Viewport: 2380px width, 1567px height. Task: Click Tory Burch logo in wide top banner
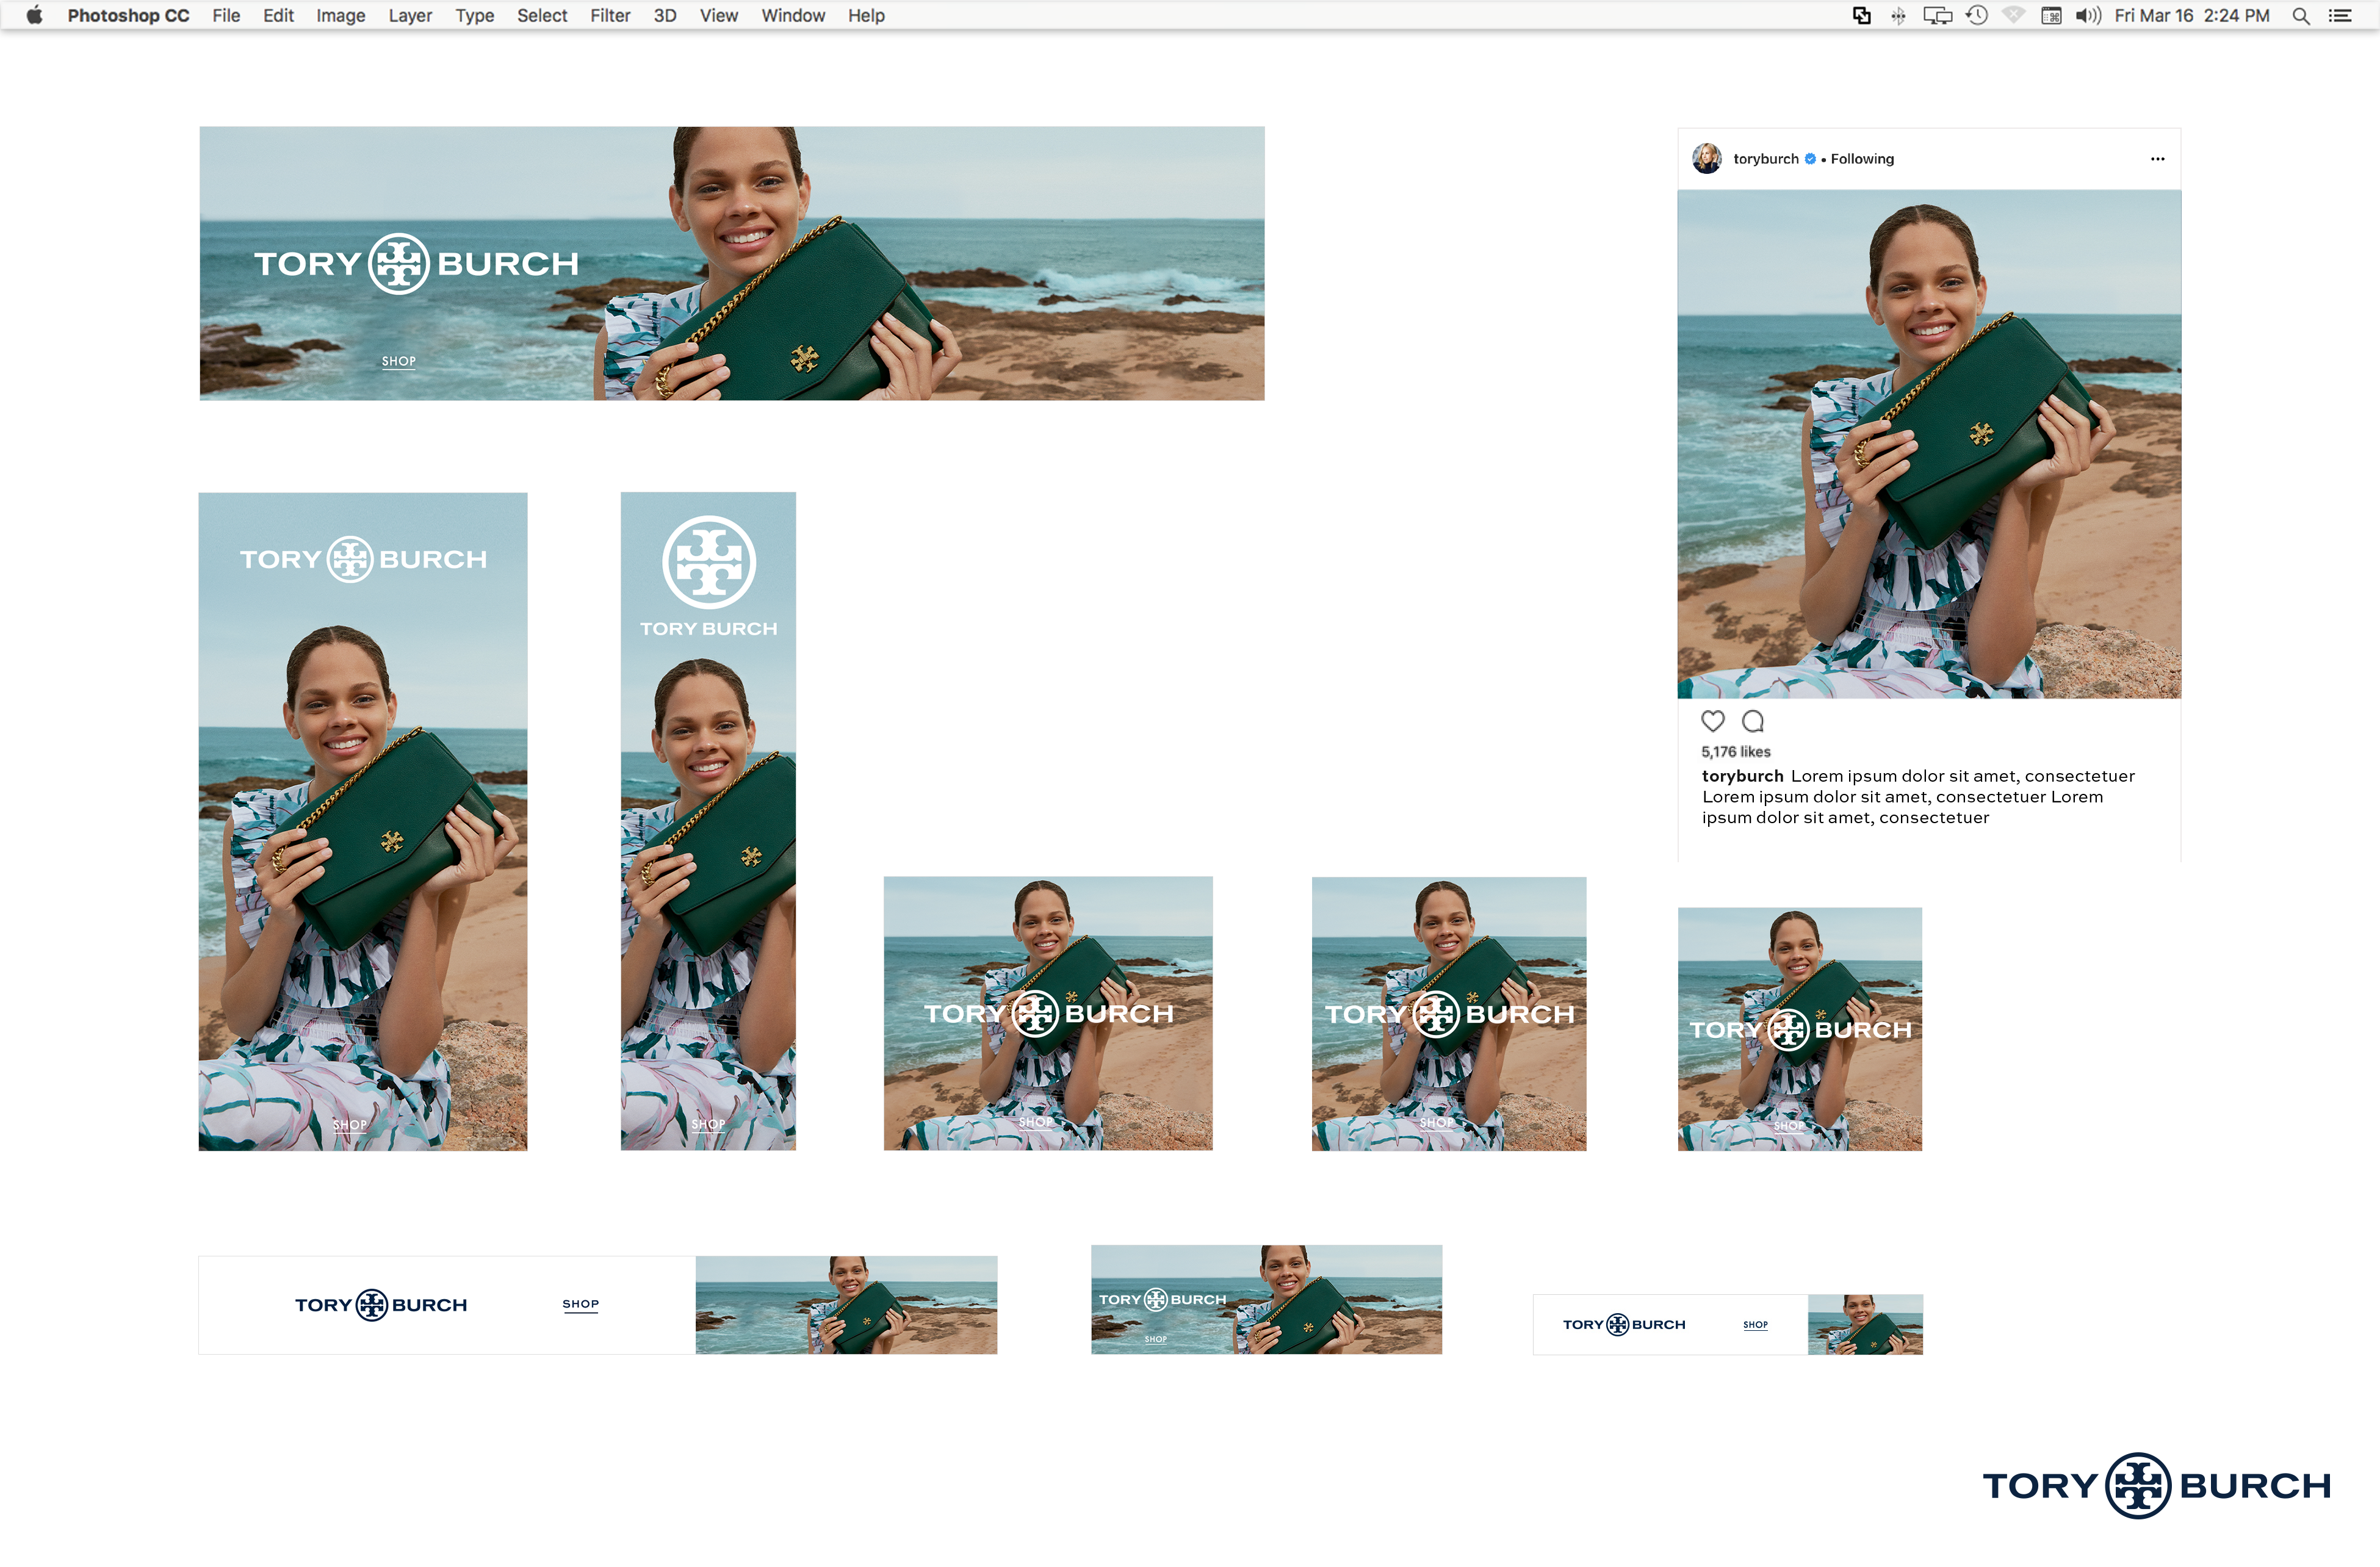pyautogui.click(x=416, y=264)
